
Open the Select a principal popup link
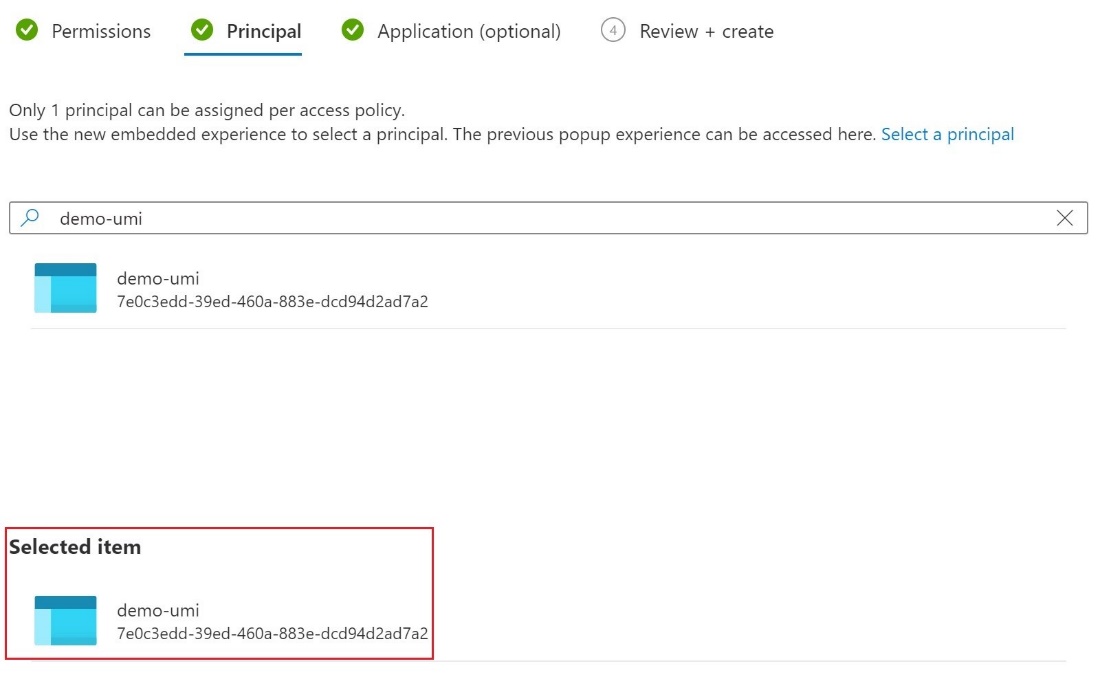coord(948,133)
